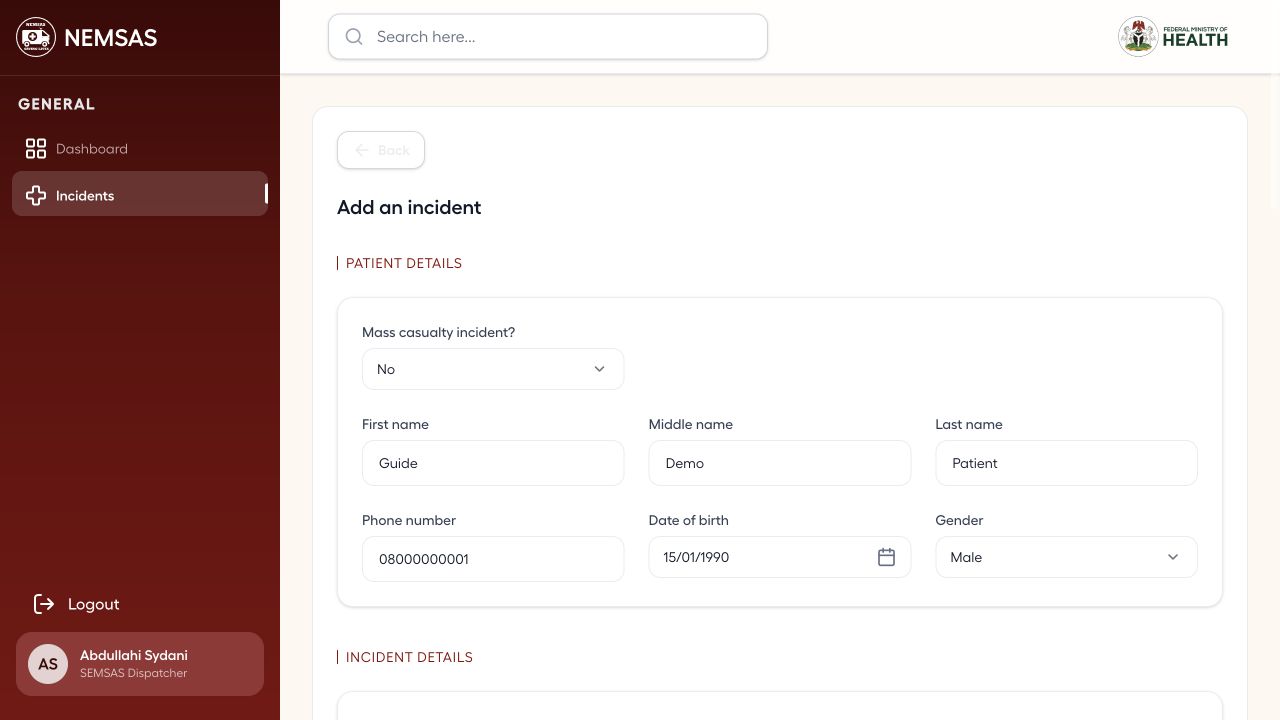This screenshot has height=720, width=1280.
Task: Click the Logout arrow icon
Action: click(44, 604)
